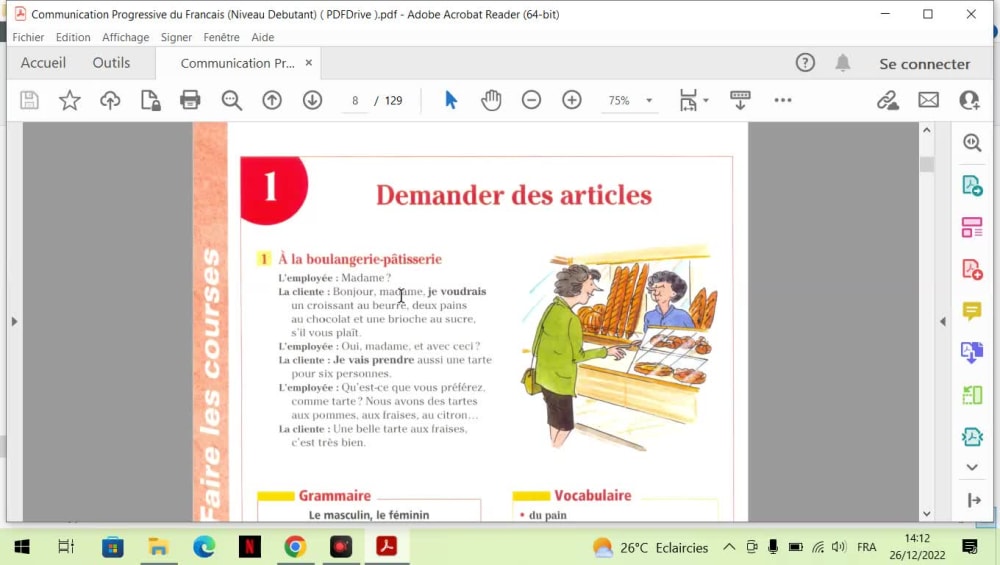
Task: Open the Export PDF tool in right pane
Action: tap(972, 186)
